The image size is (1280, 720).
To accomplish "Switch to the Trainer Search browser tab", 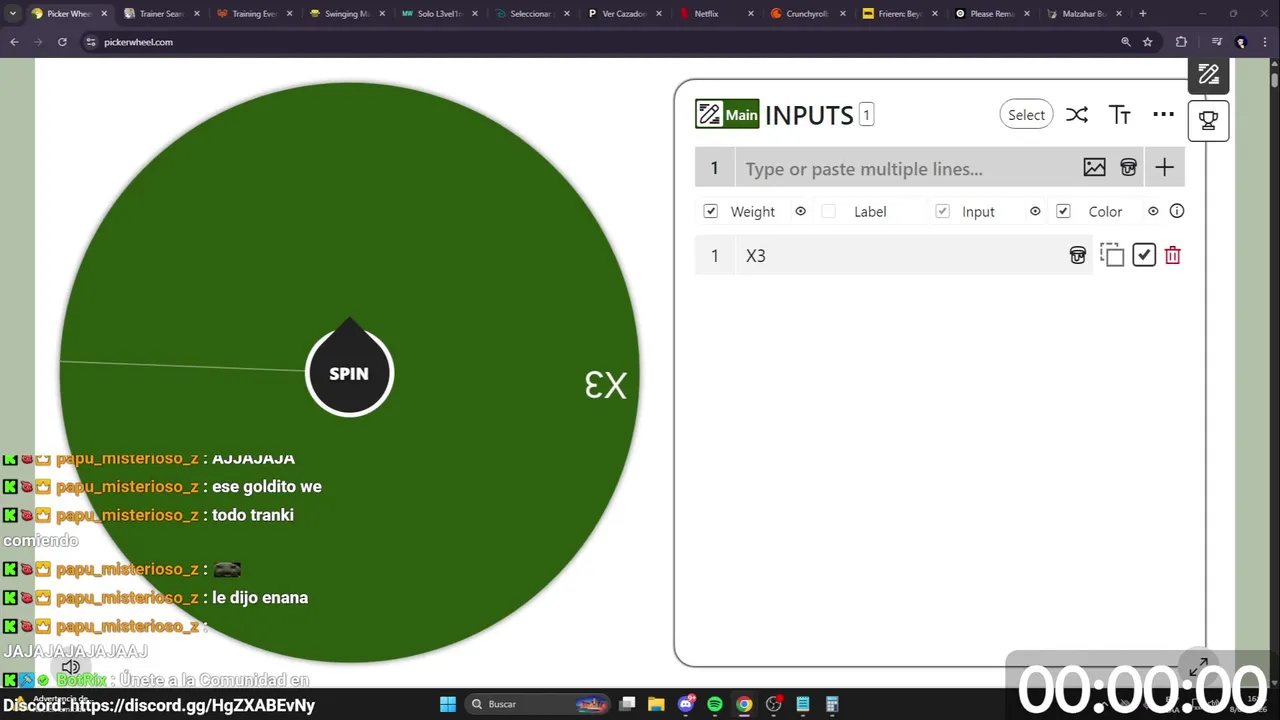I will coord(160,14).
